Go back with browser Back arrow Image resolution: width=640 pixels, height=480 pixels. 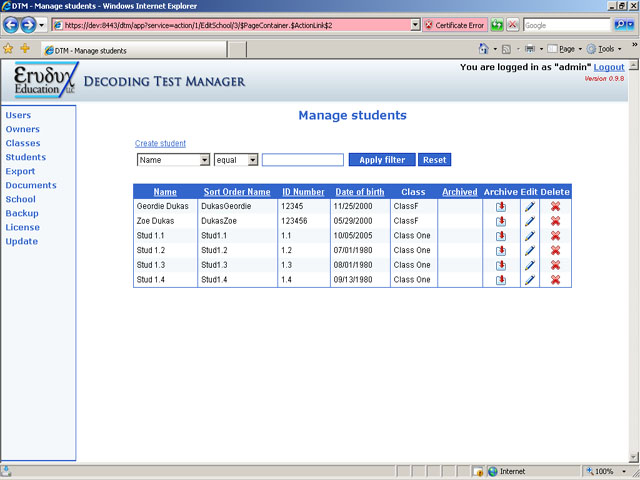[x=11, y=25]
